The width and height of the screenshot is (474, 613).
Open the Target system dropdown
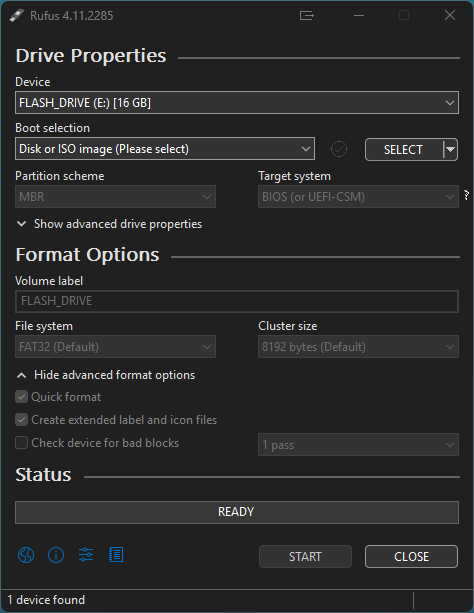click(x=358, y=197)
